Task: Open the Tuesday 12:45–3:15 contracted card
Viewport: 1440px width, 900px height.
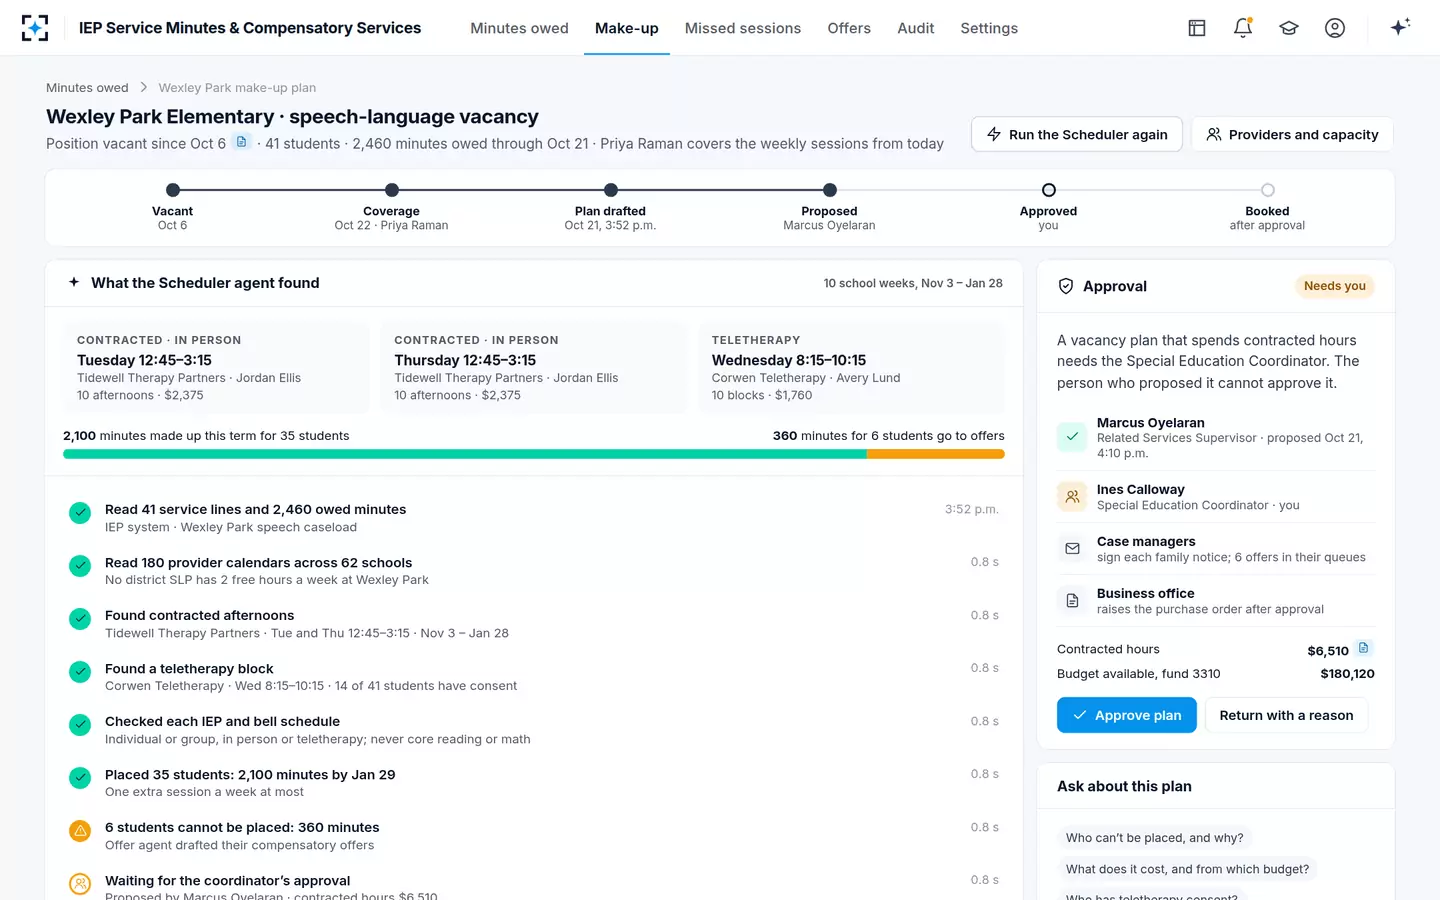Action: pyautogui.click(x=215, y=367)
